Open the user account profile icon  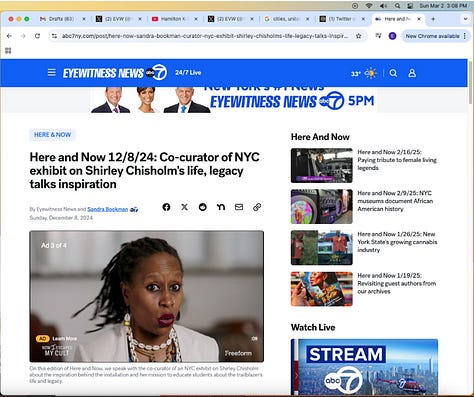tap(412, 73)
